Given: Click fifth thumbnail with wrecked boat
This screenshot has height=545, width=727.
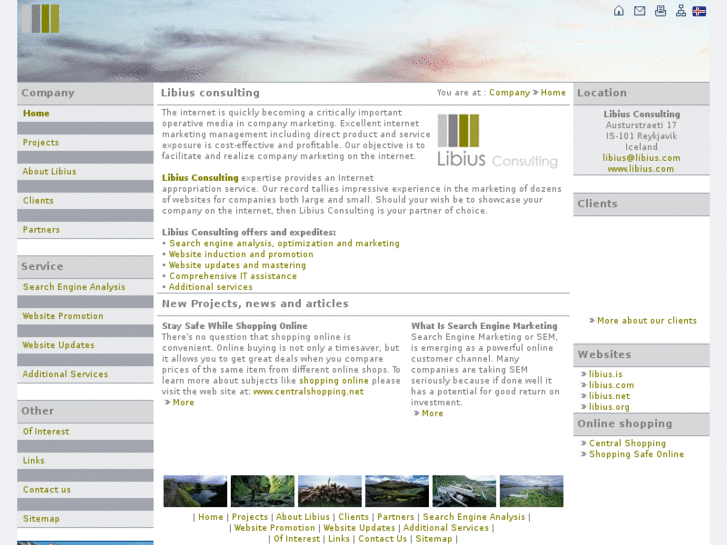Looking at the screenshot, I should click(464, 491).
